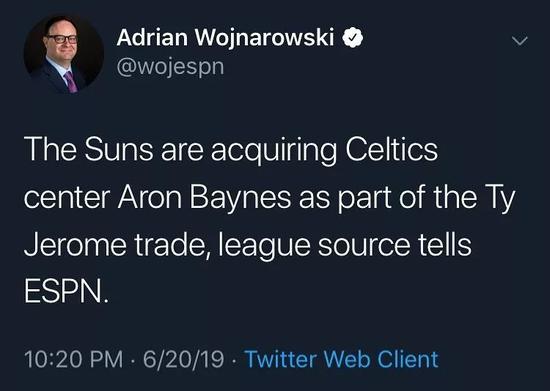
Task: Click the name Aron Baynes in tweet
Action: coord(204,198)
